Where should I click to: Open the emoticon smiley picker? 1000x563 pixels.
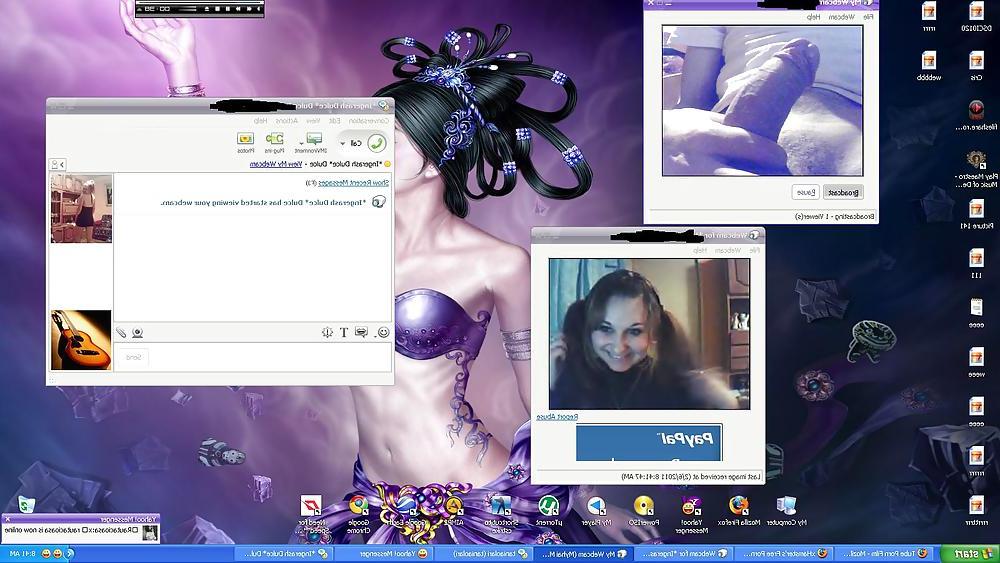coord(383,332)
